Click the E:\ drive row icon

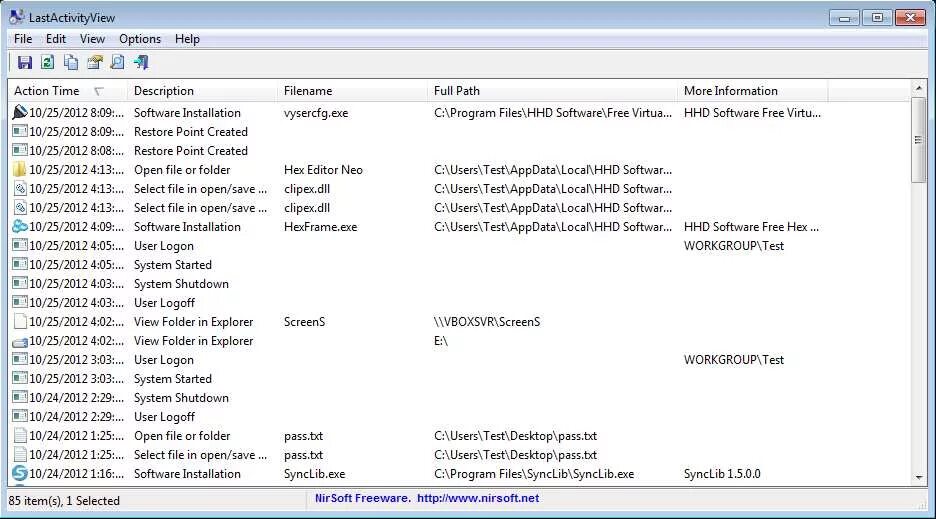tap(20, 341)
